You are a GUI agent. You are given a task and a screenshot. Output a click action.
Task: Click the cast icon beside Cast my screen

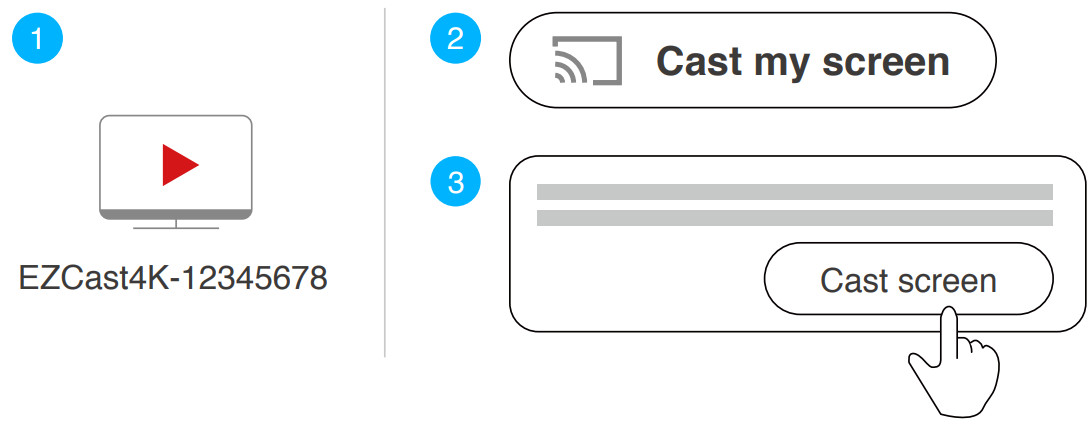587,61
